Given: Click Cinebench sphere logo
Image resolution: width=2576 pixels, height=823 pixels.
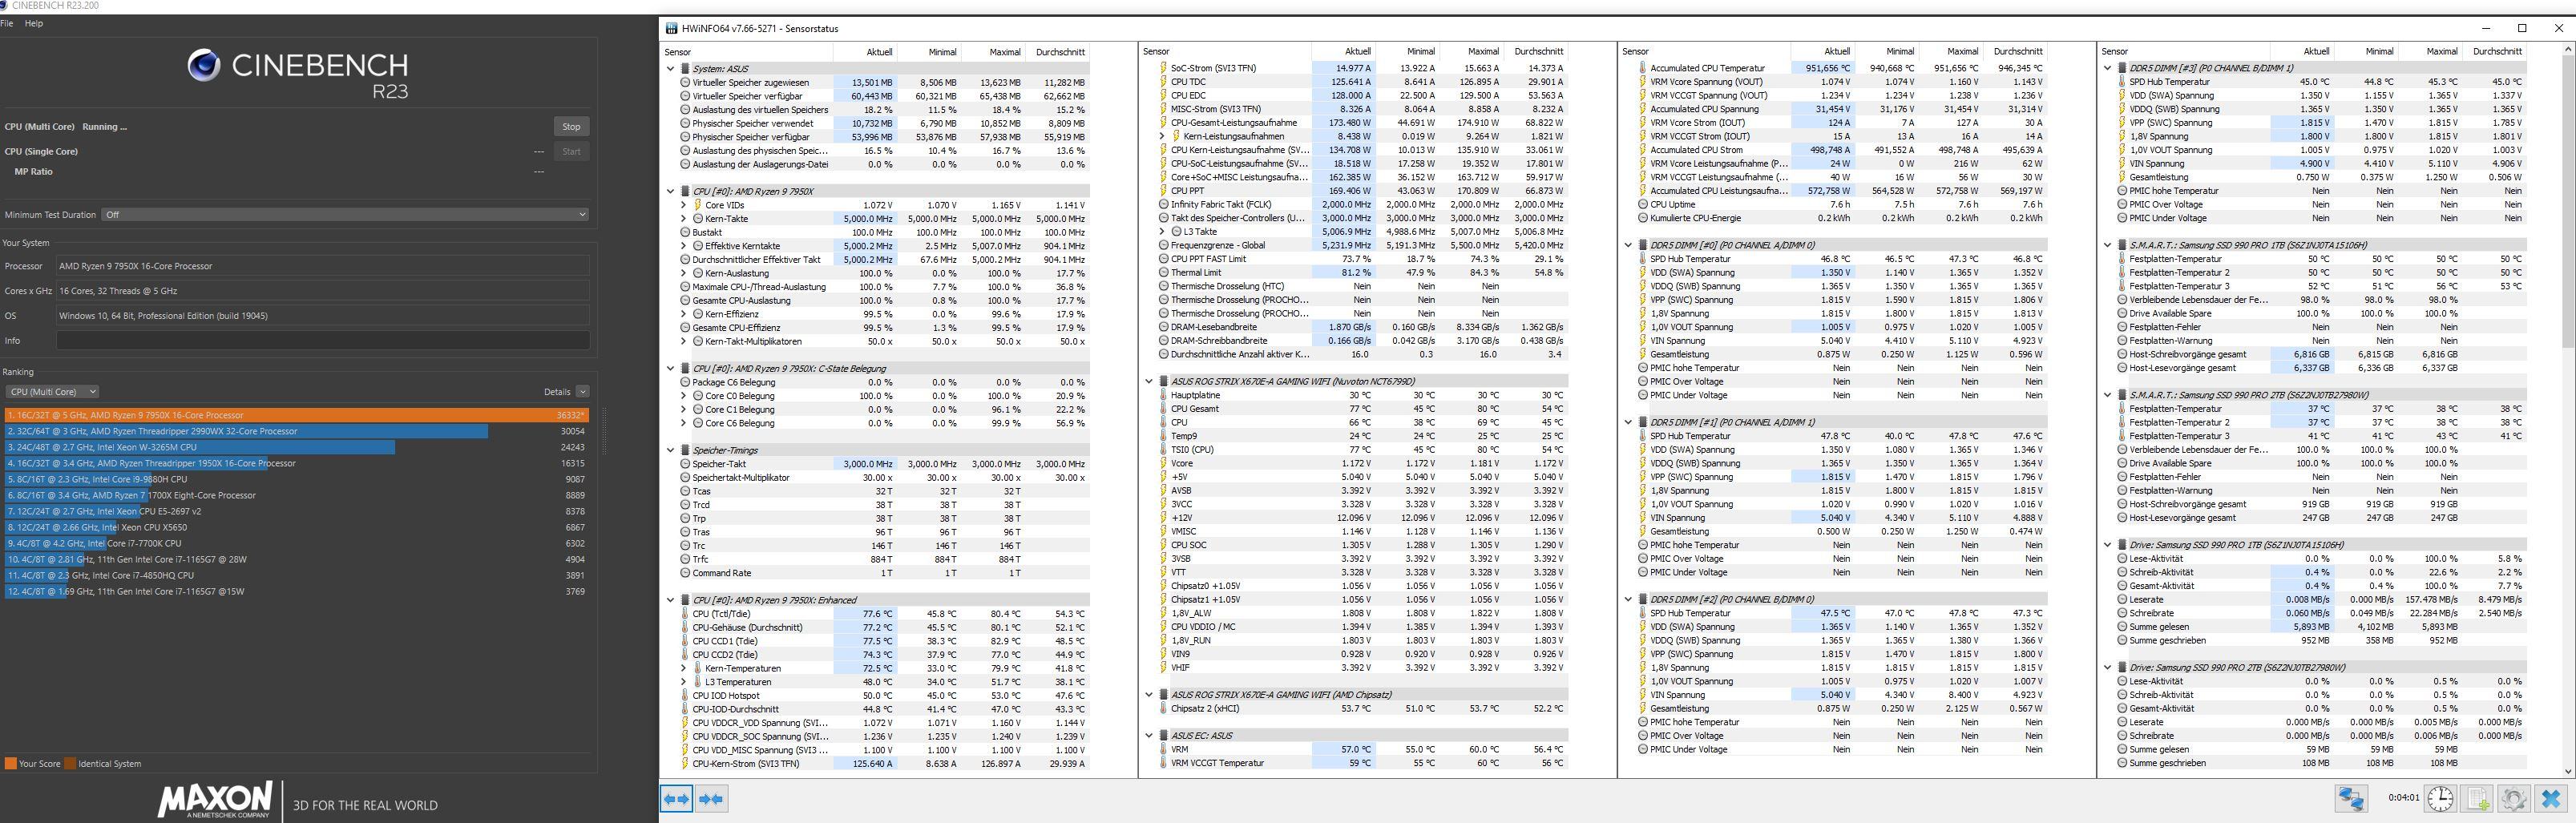Looking at the screenshot, I should point(203,65).
